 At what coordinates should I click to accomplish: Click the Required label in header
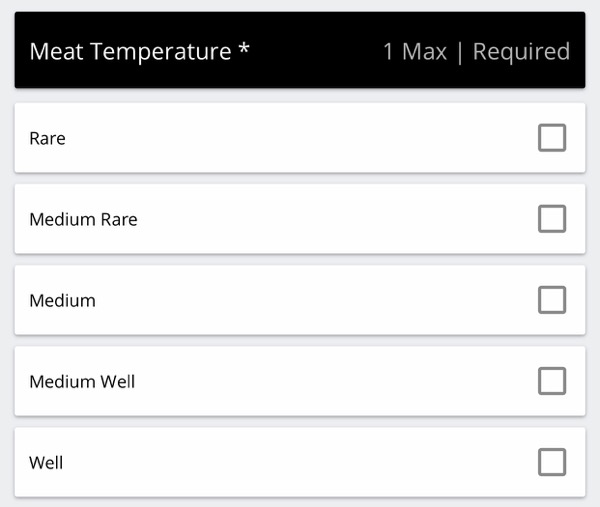522,52
